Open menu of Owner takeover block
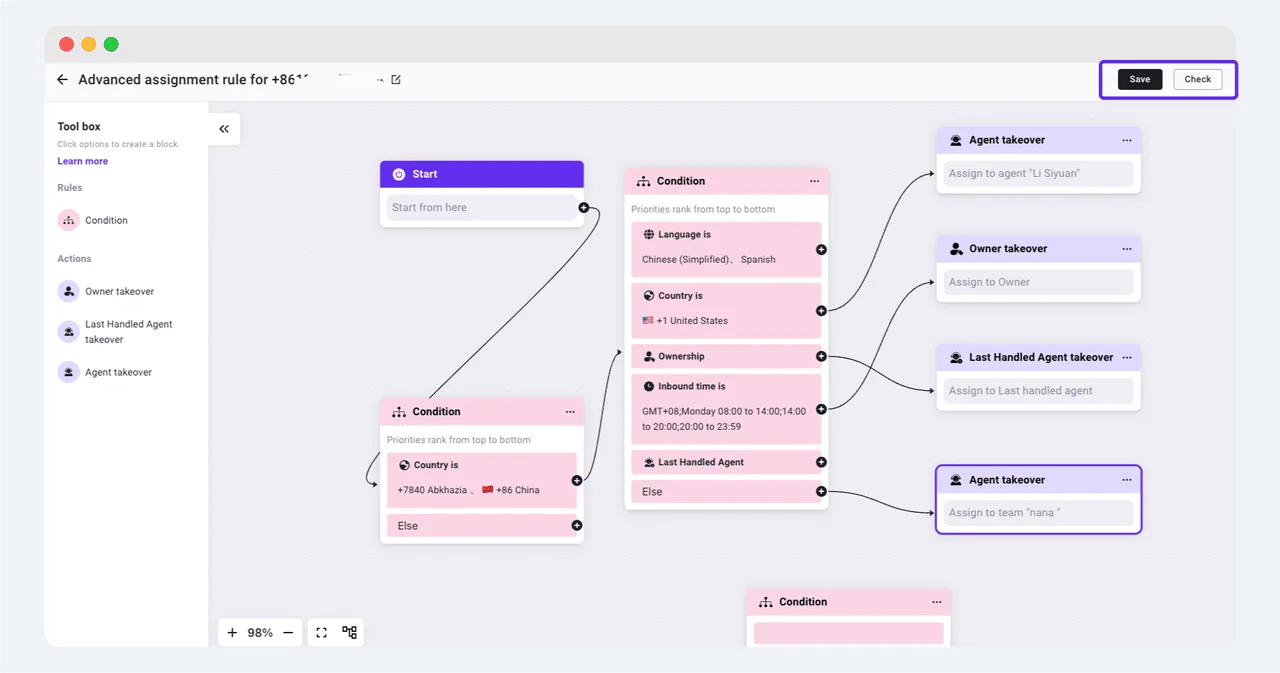This screenshot has height=673, width=1280. 1127,249
